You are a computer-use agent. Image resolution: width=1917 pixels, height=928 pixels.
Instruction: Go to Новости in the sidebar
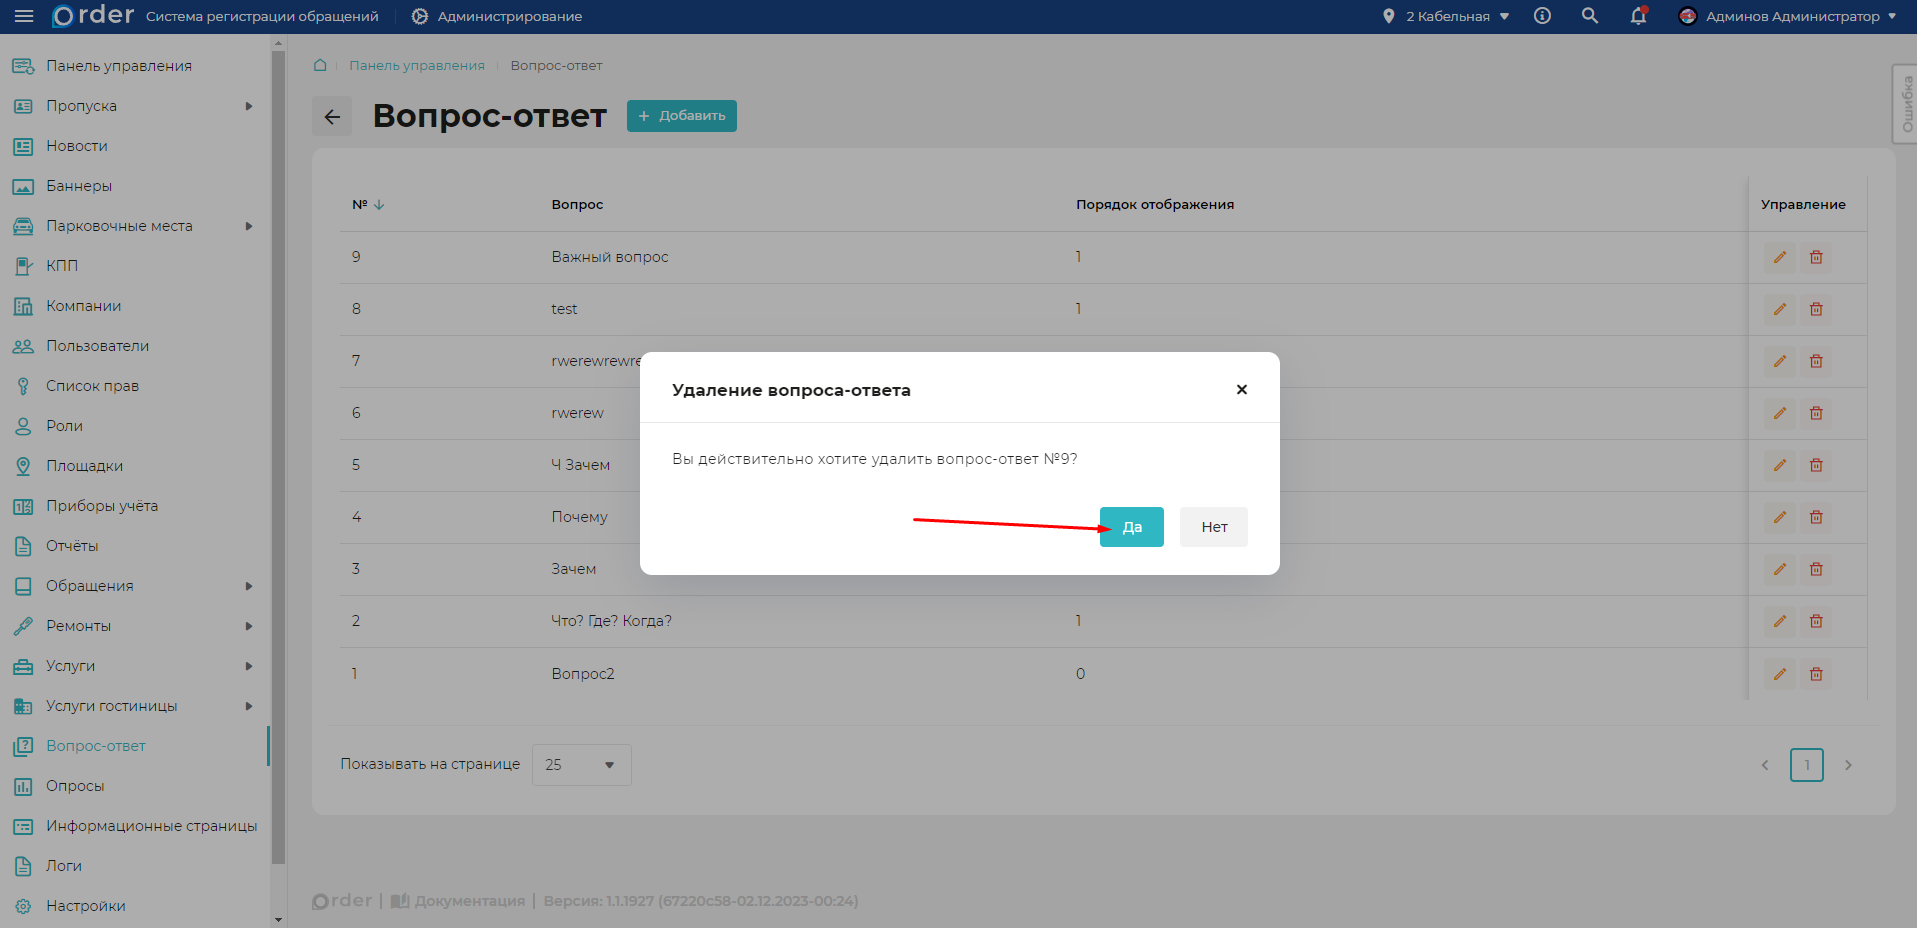tap(76, 146)
